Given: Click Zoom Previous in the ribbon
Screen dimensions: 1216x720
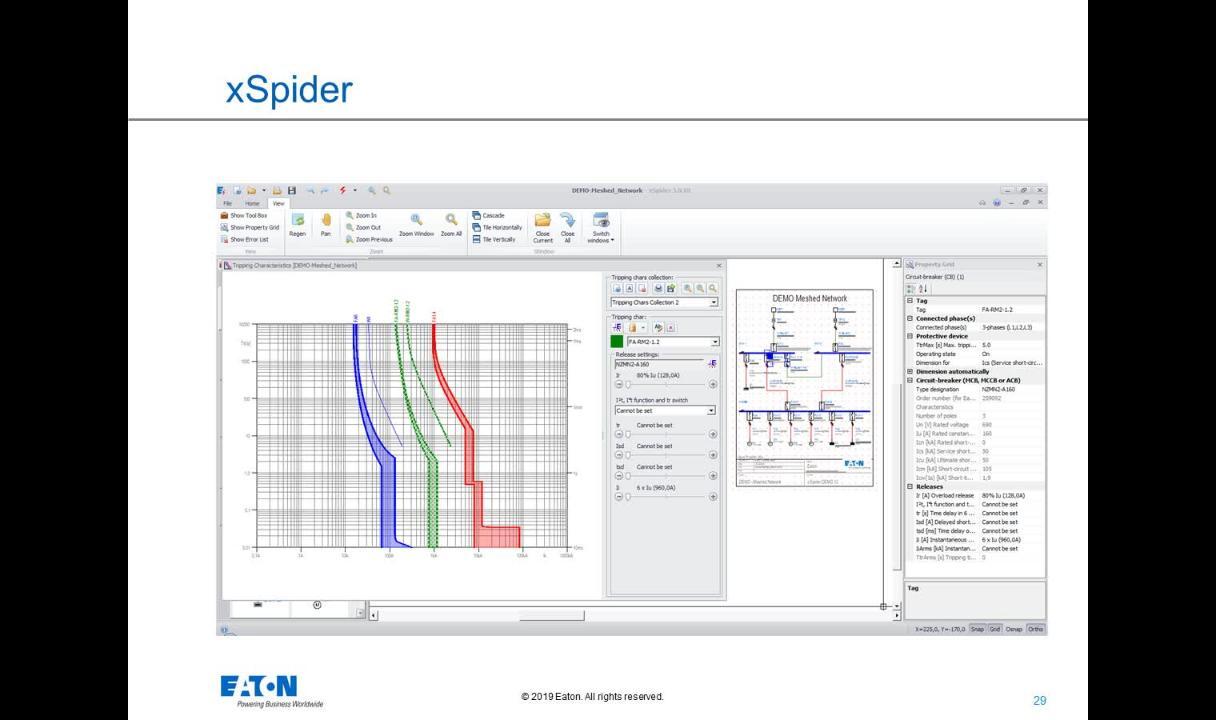Looking at the screenshot, I should (368, 239).
